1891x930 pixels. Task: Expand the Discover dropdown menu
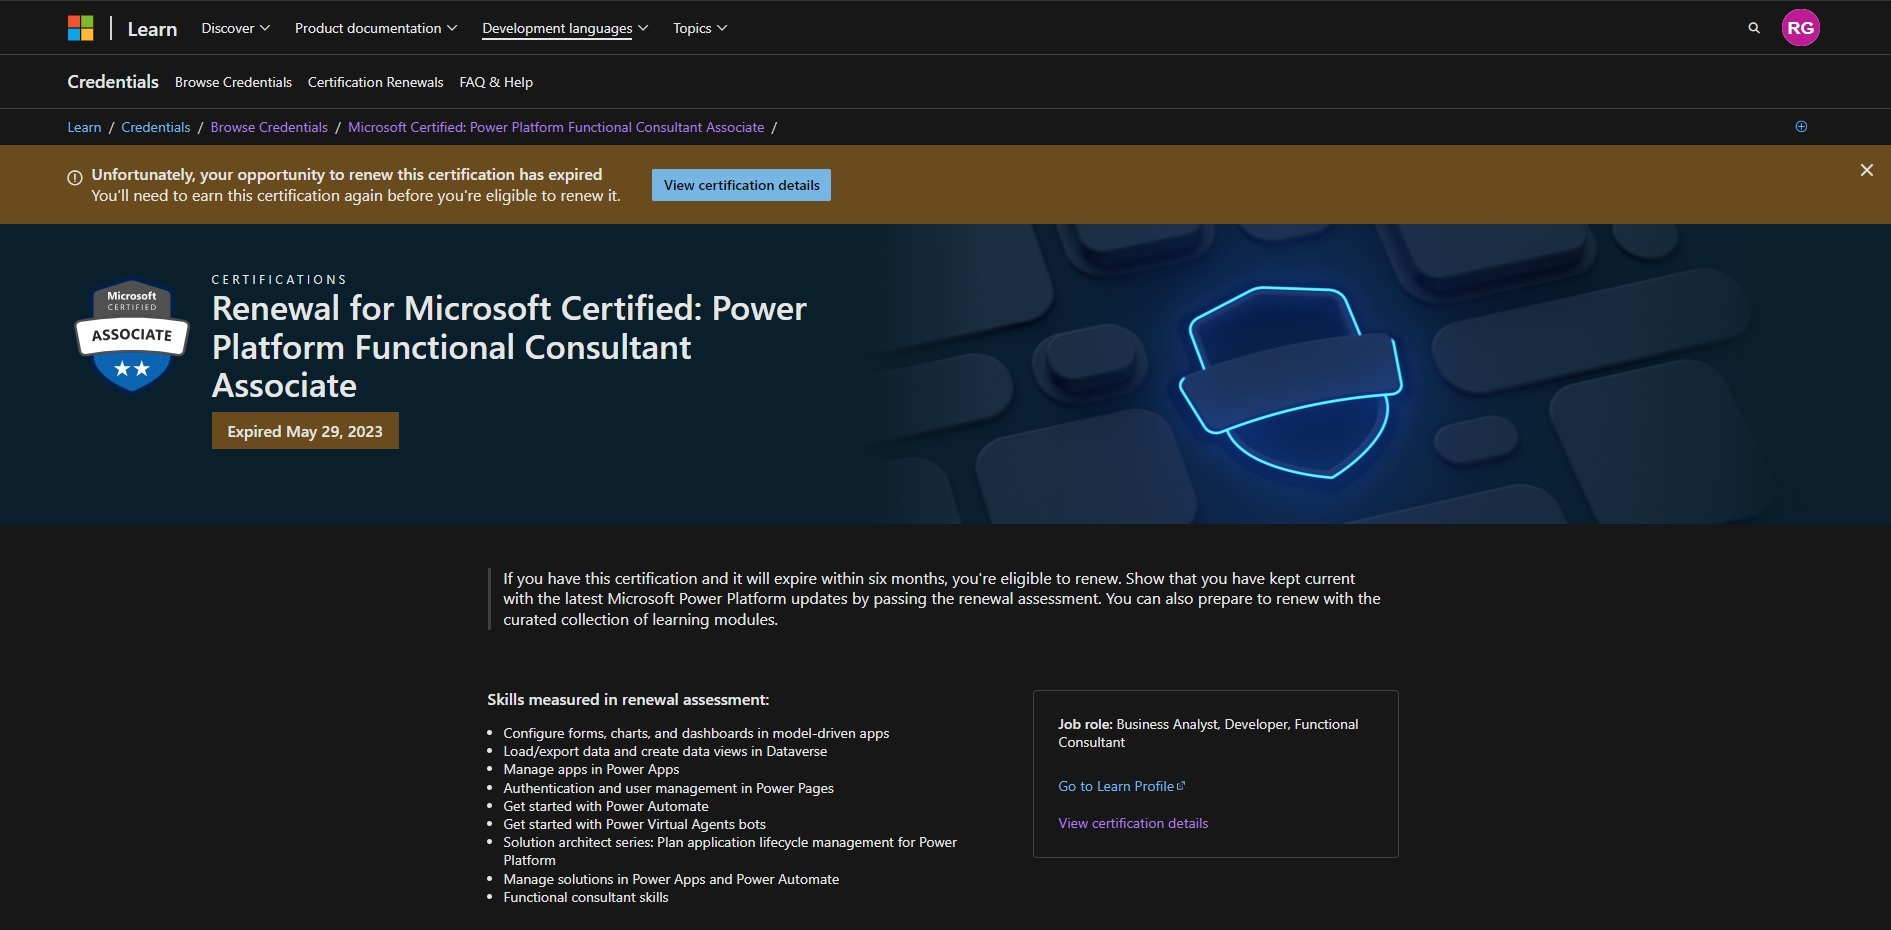click(x=235, y=28)
